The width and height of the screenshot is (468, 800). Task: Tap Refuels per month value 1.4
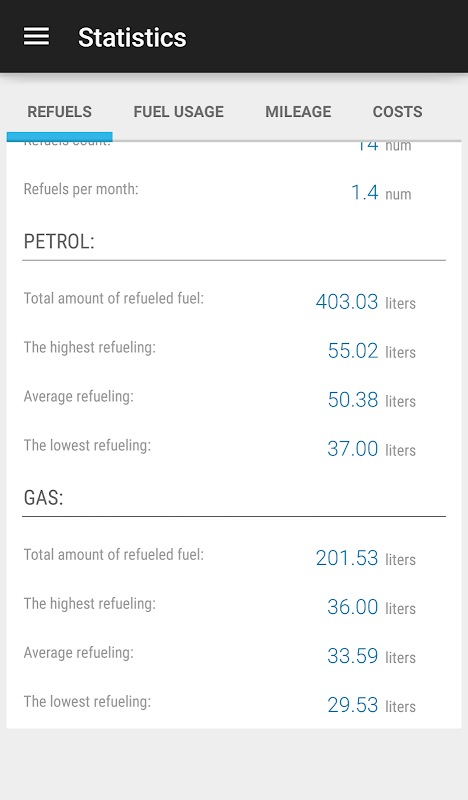365,192
